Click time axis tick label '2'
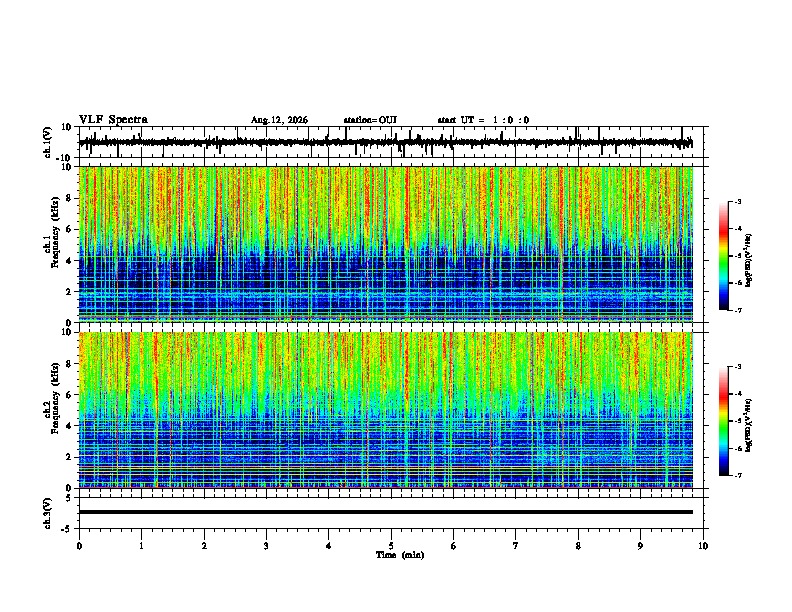The width and height of the screenshot is (792, 612). click(x=204, y=546)
